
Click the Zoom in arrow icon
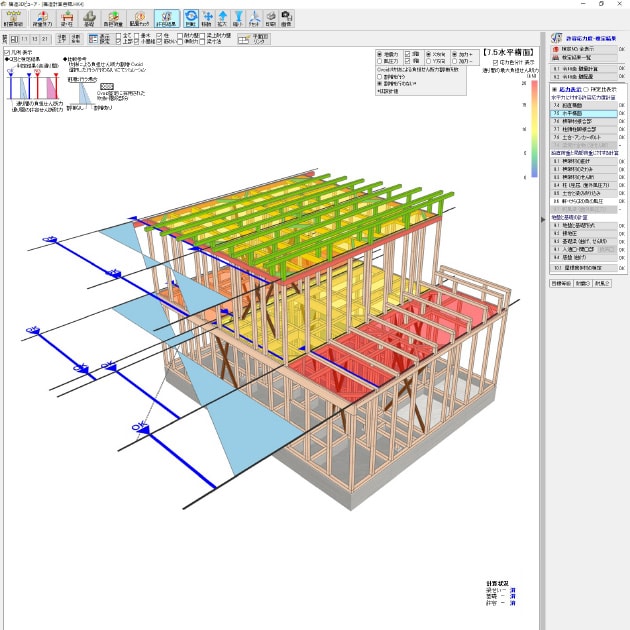click(x=225, y=17)
